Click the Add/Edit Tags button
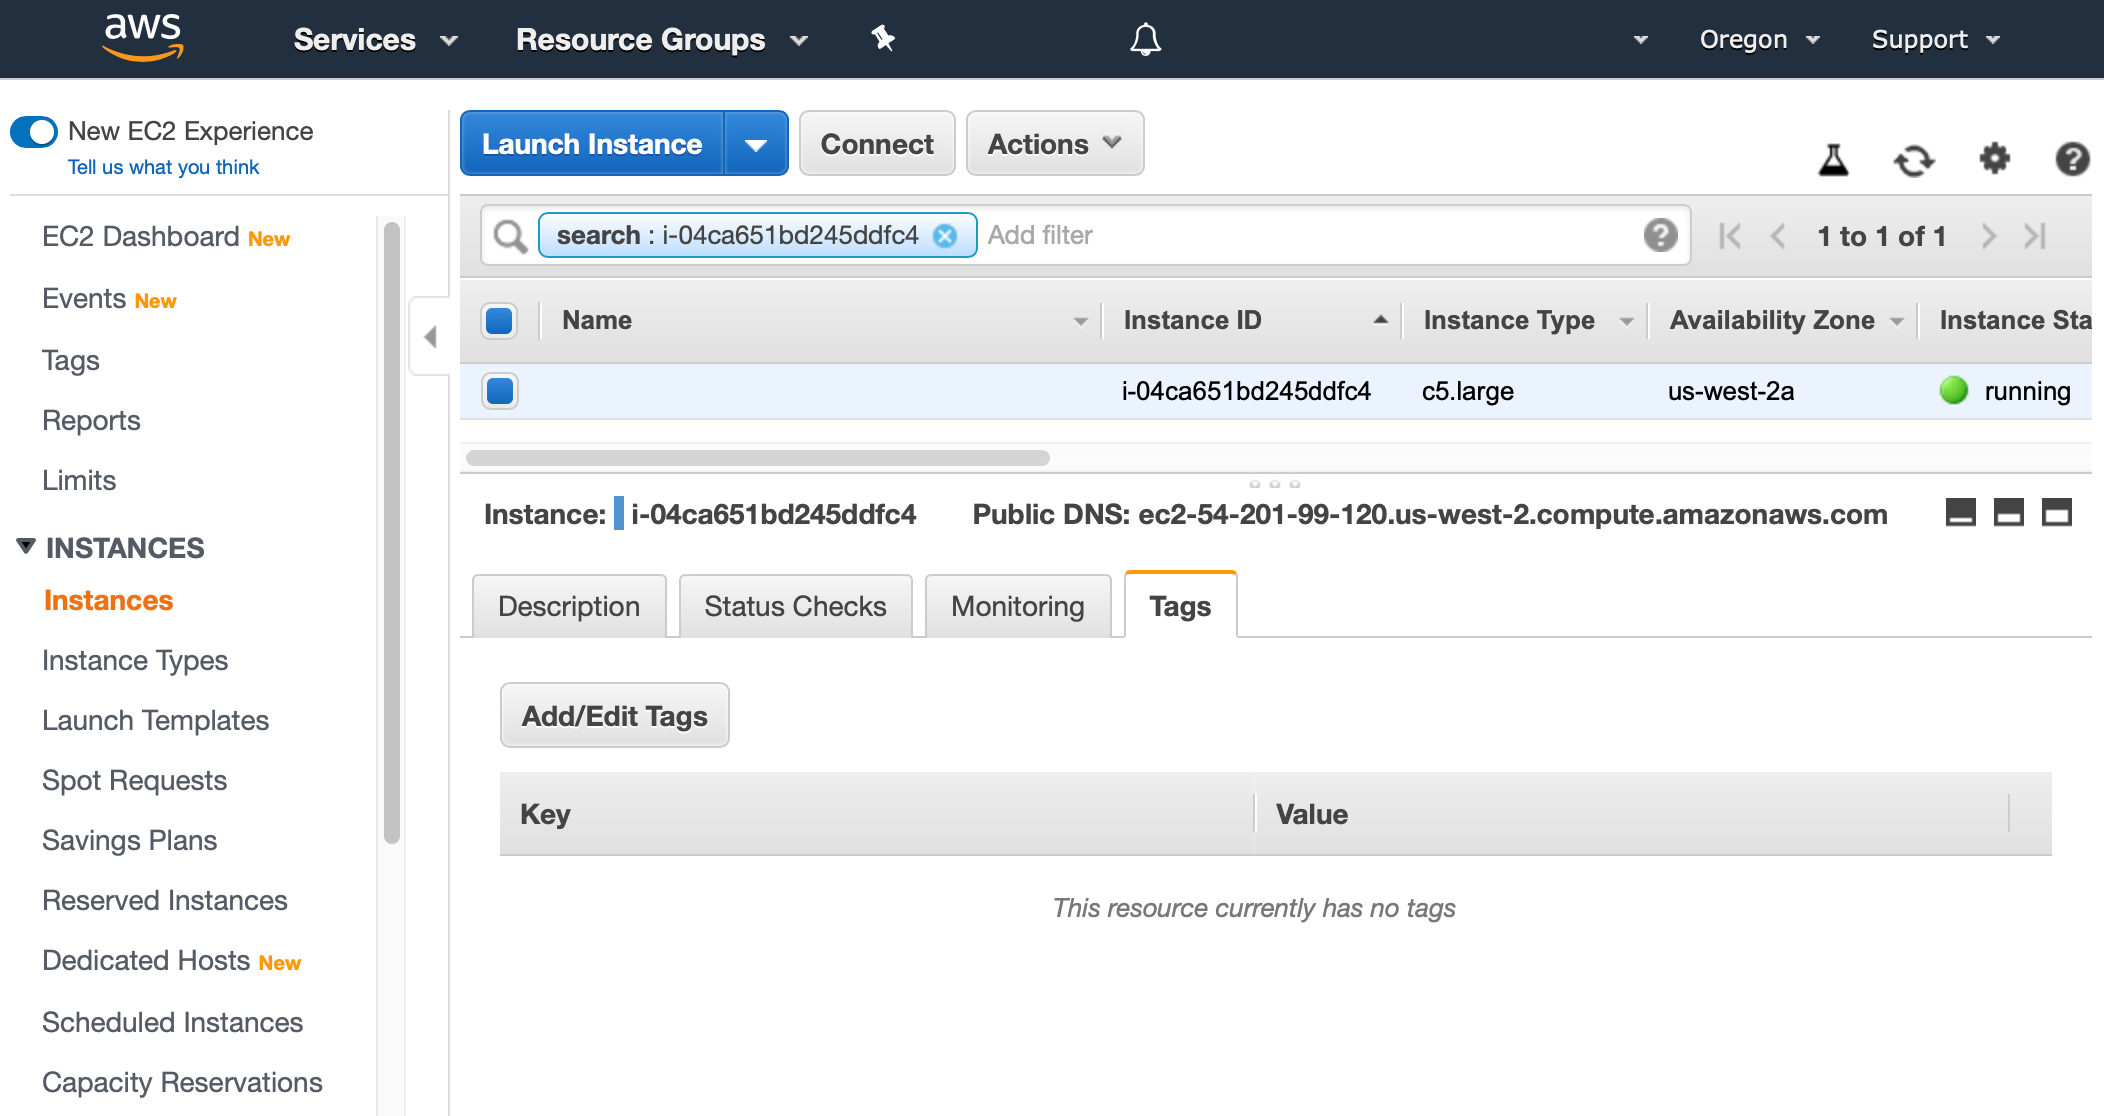The width and height of the screenshot is (2104, 1116). click(x=614, y=715)
